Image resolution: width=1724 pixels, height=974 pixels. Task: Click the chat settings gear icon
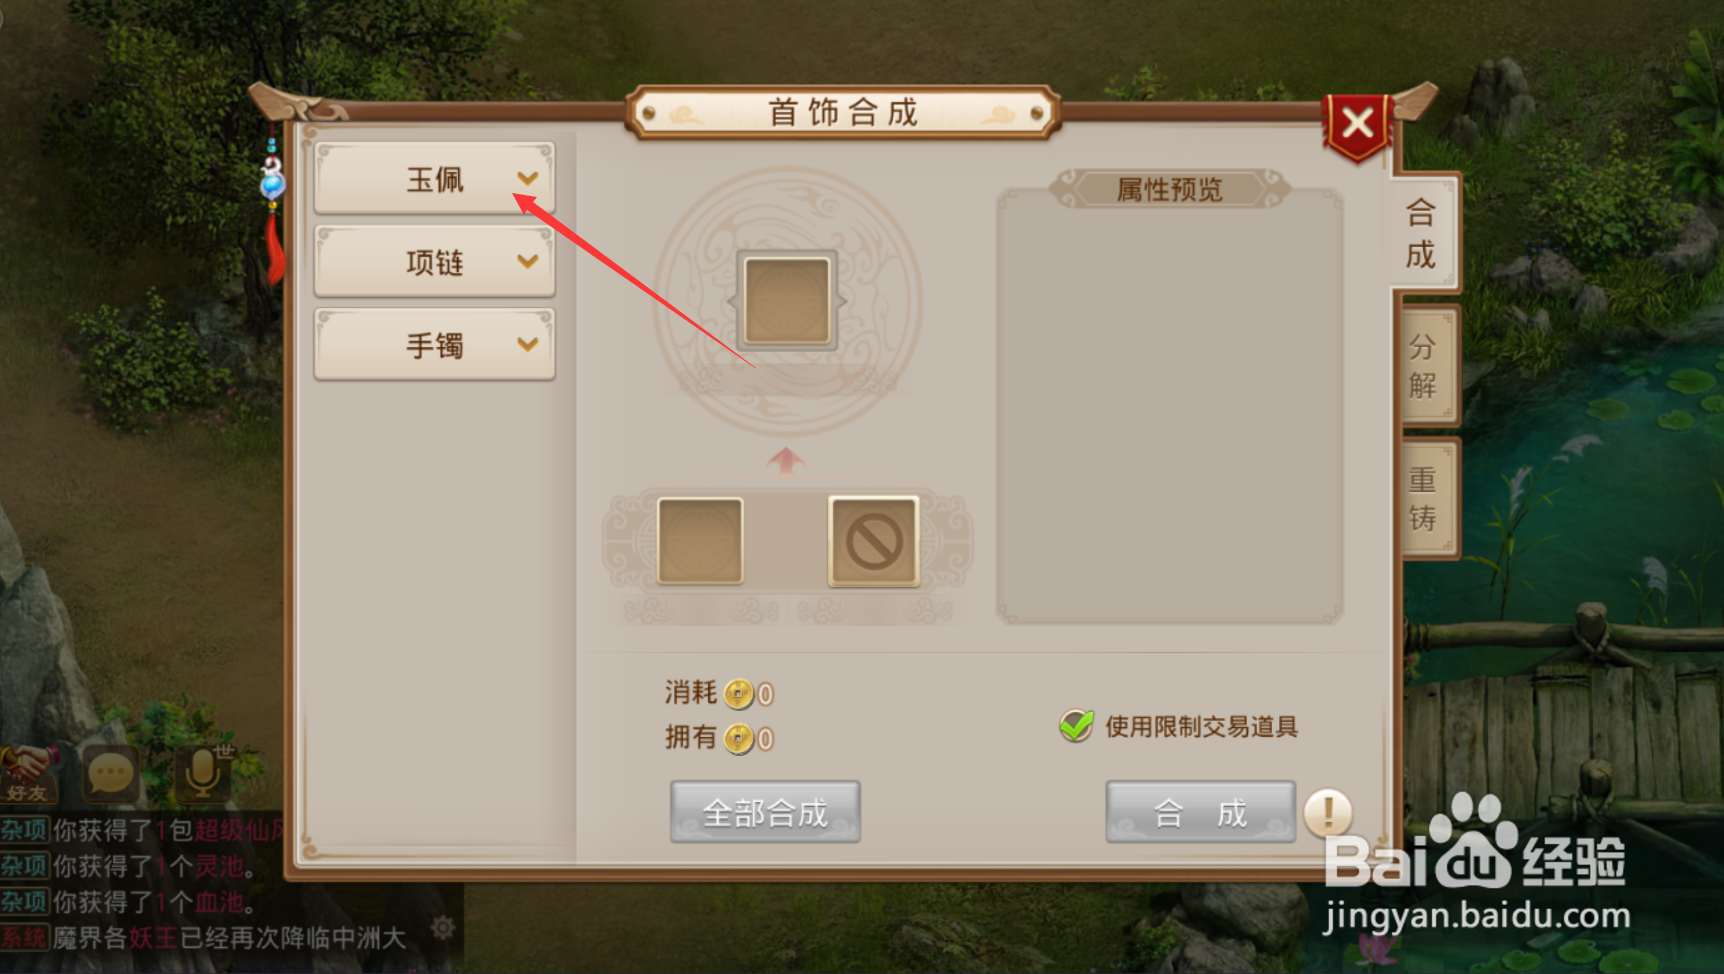443,929
